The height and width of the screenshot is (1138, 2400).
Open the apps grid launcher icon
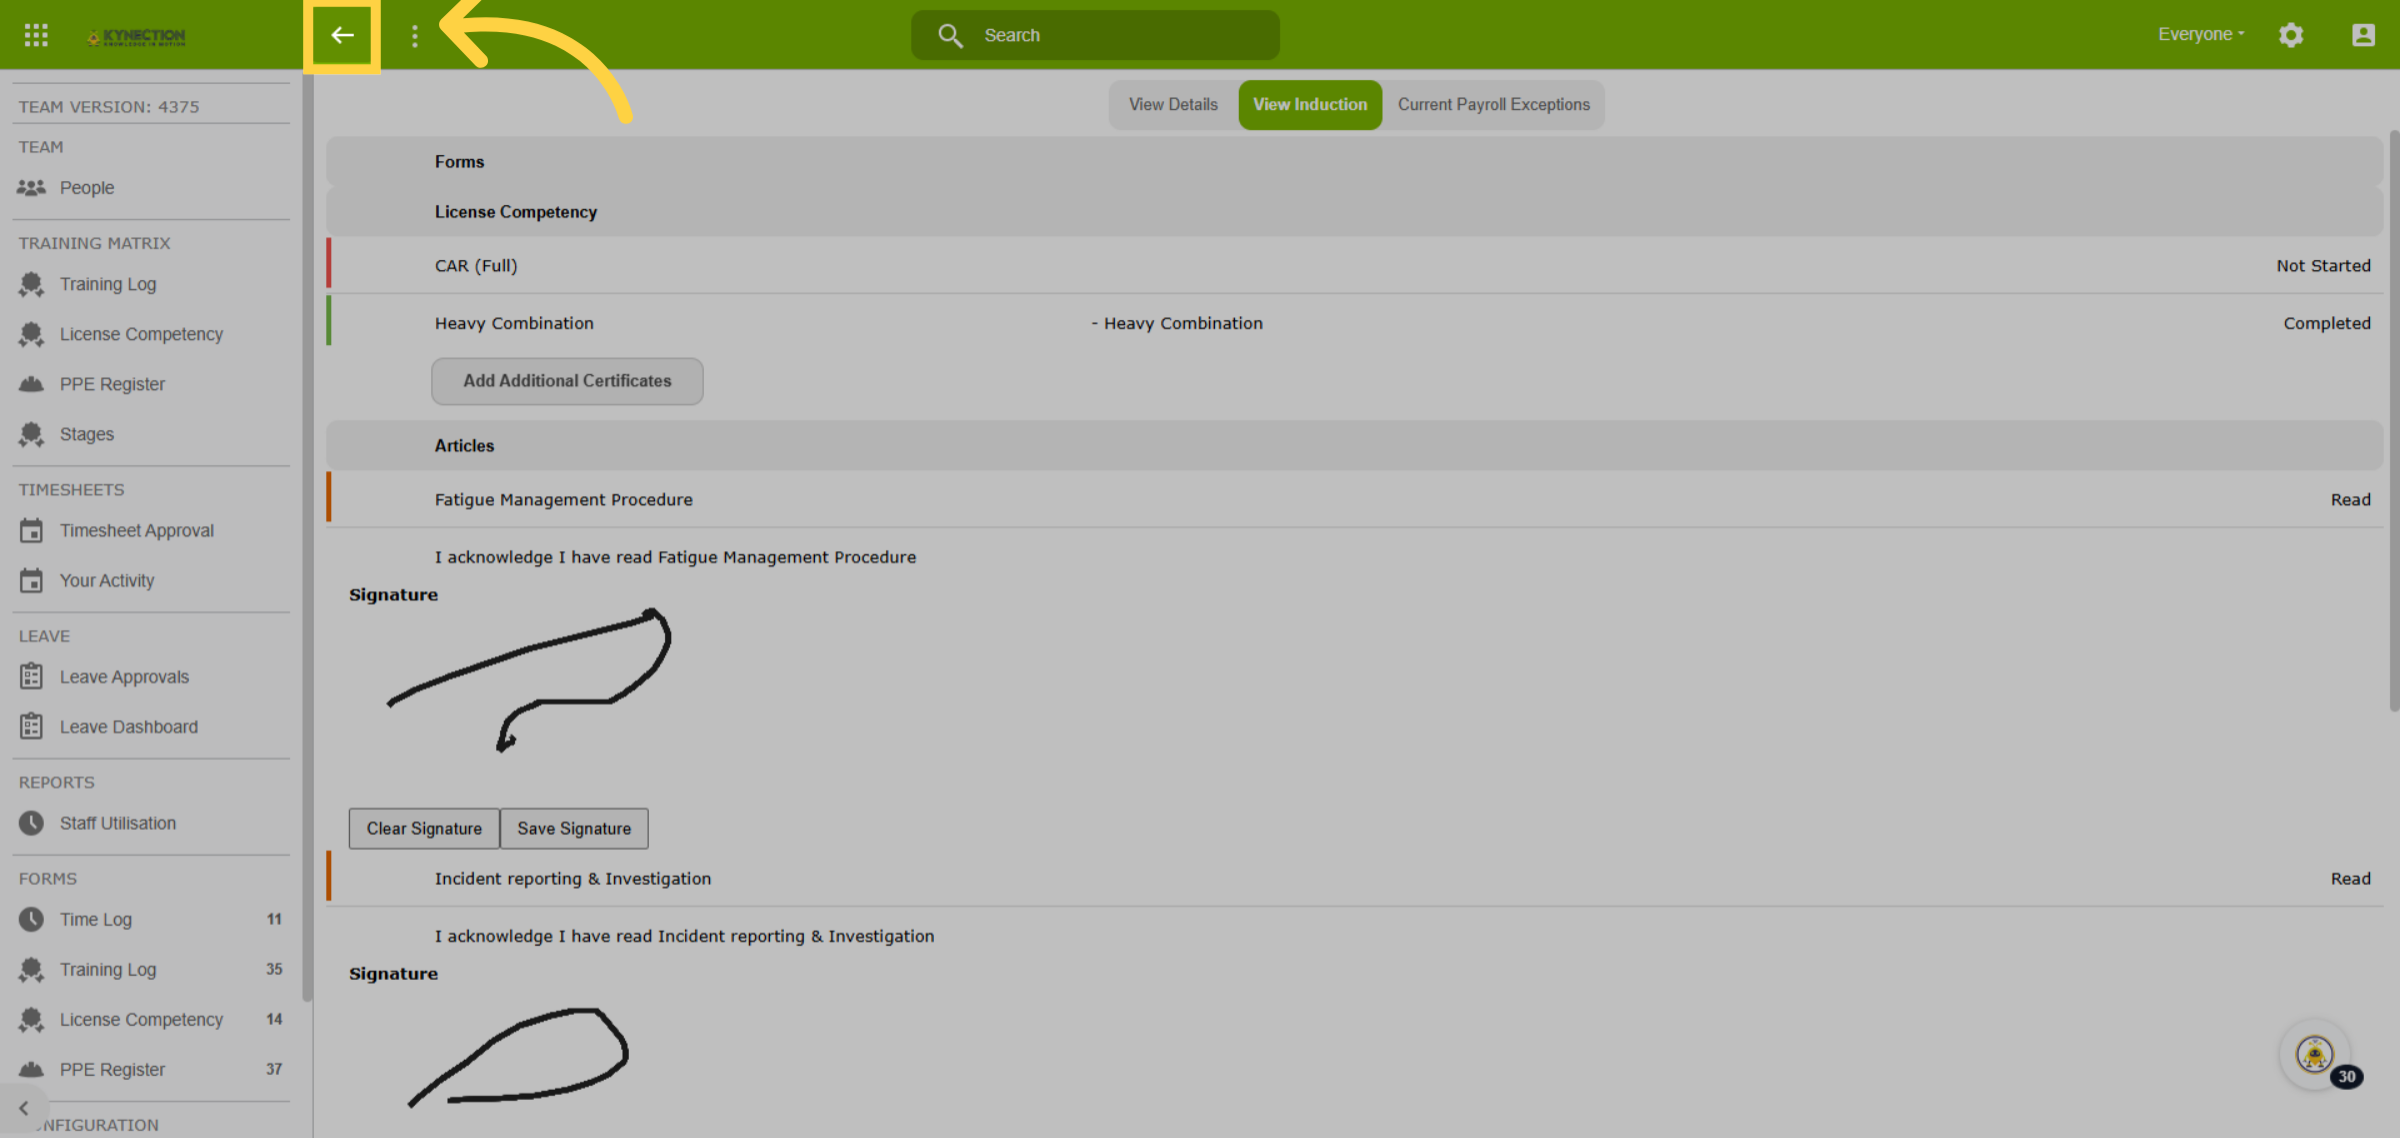point(36,36)
